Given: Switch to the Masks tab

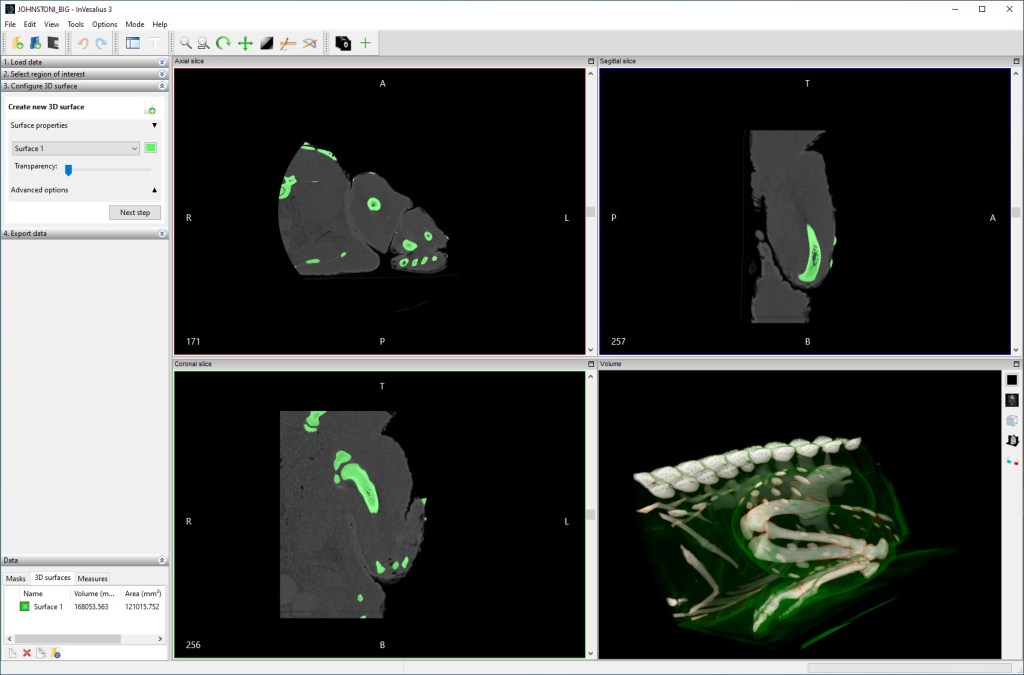Looking at the screenshot, I should [15, 578].
